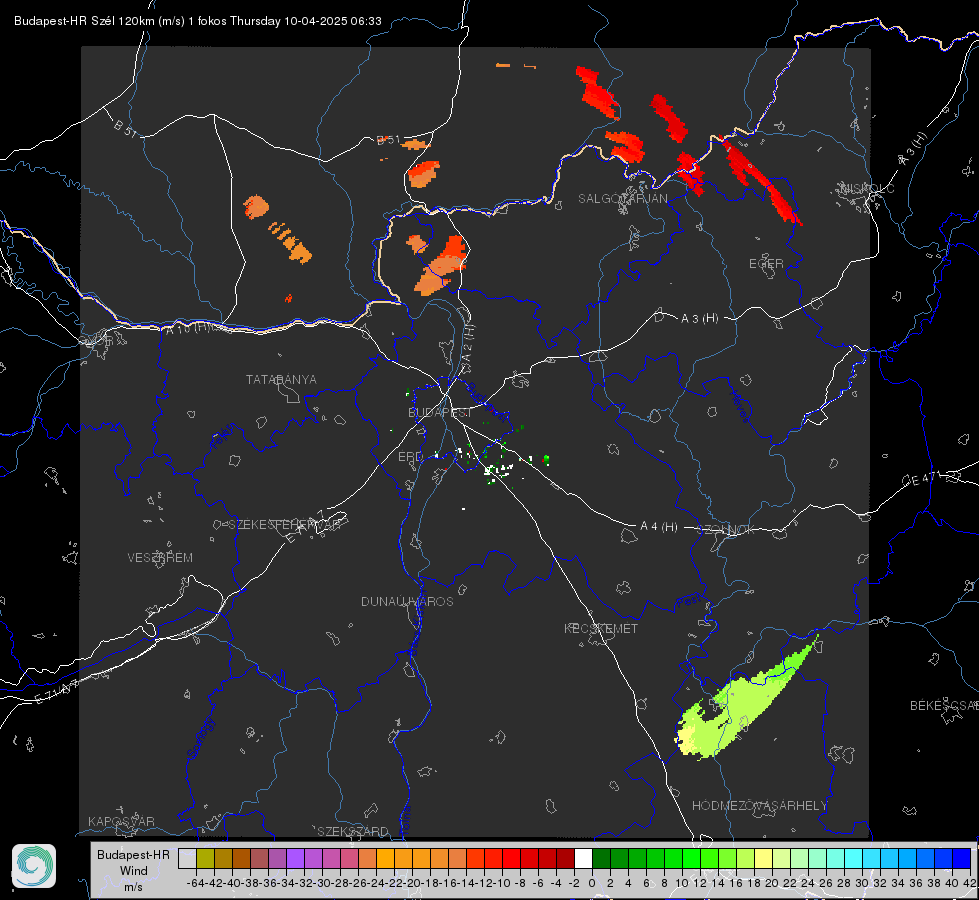This screenshot has width=979, height=900.
Task: Click the SZOLNOK city label
Action: coord(726,530)
